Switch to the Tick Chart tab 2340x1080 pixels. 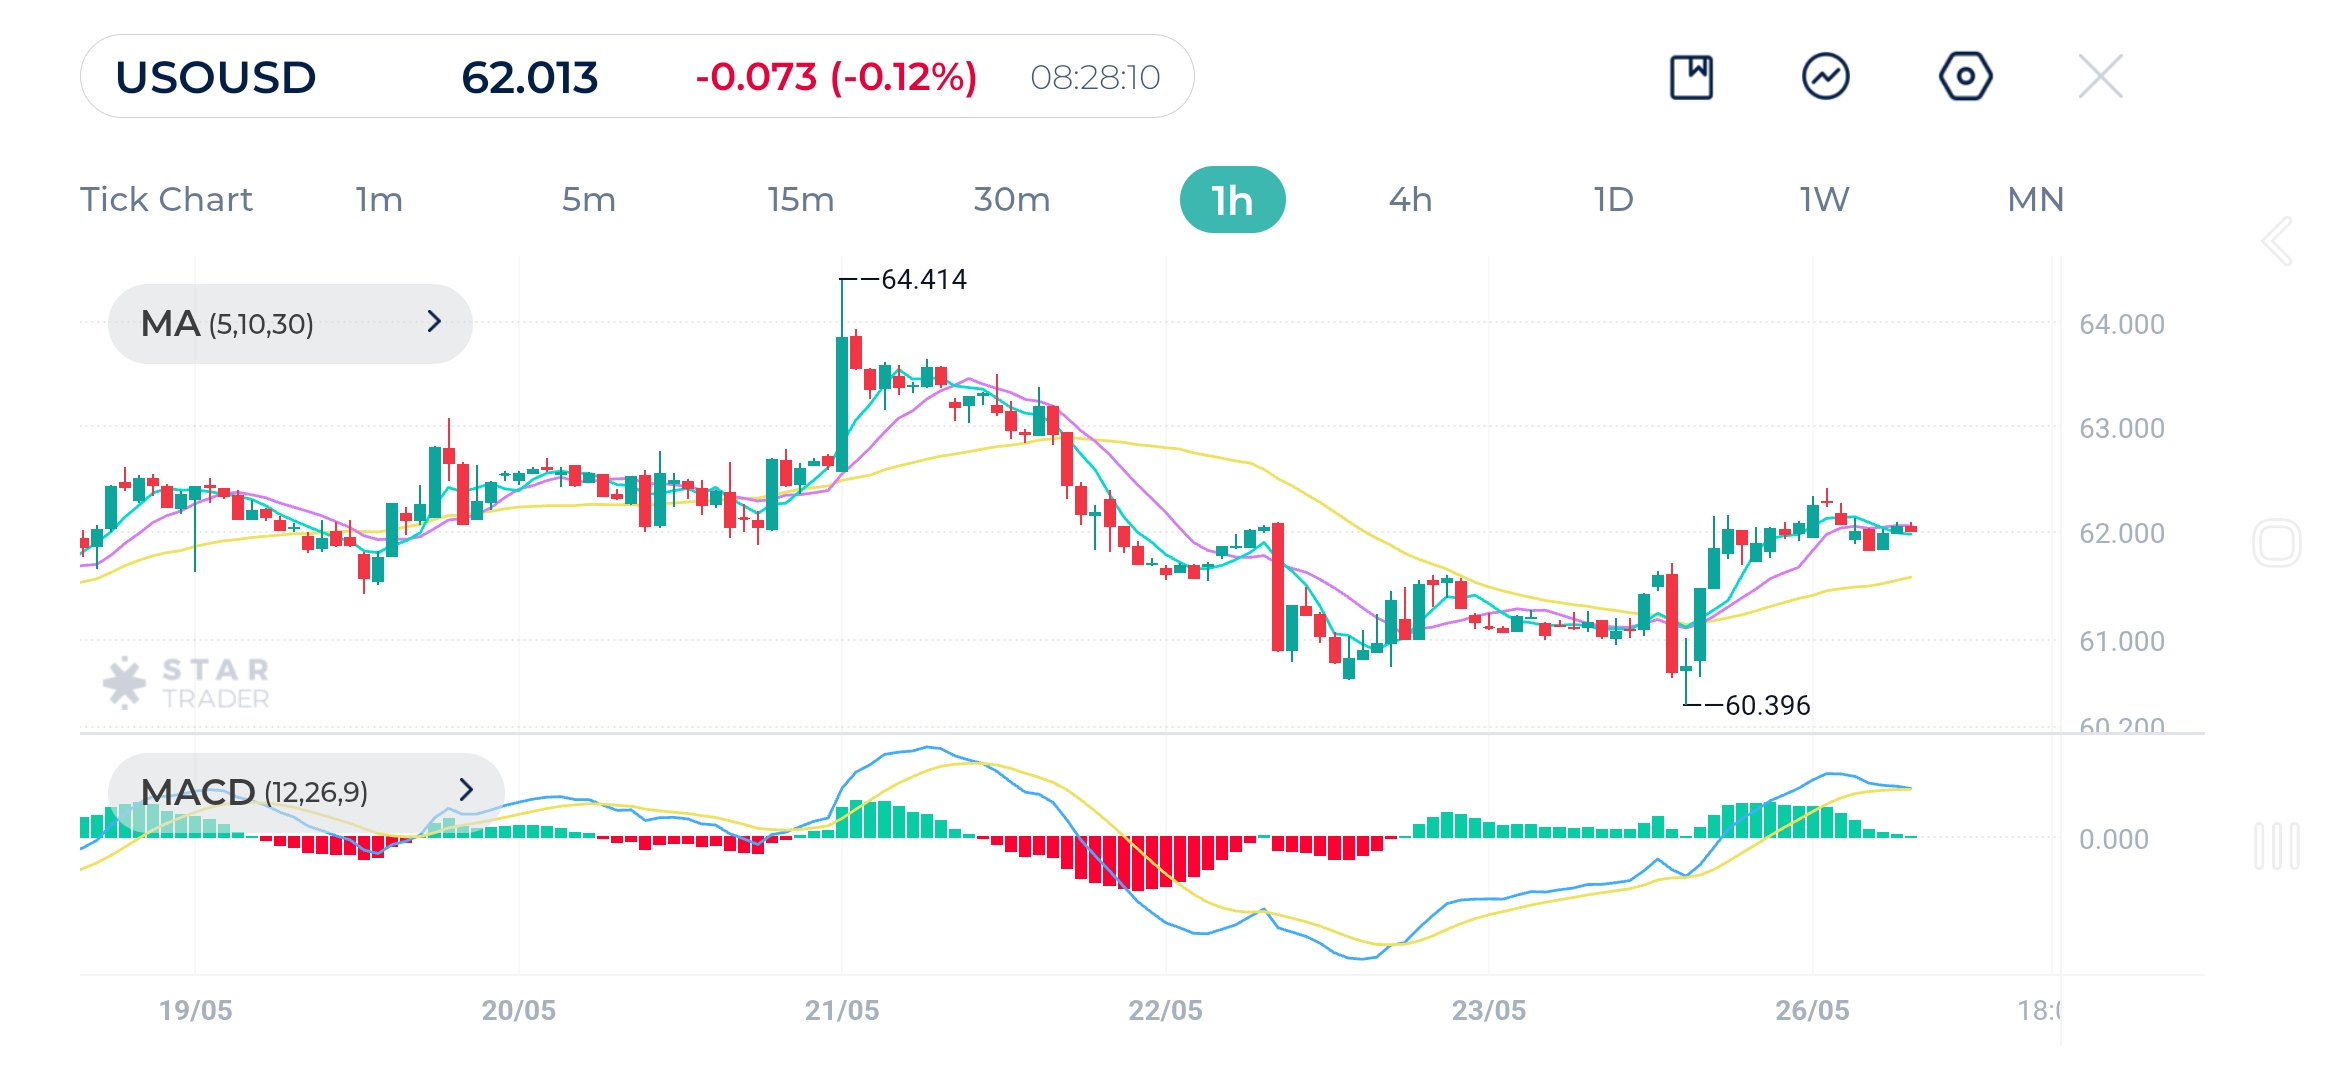[166, 200]
